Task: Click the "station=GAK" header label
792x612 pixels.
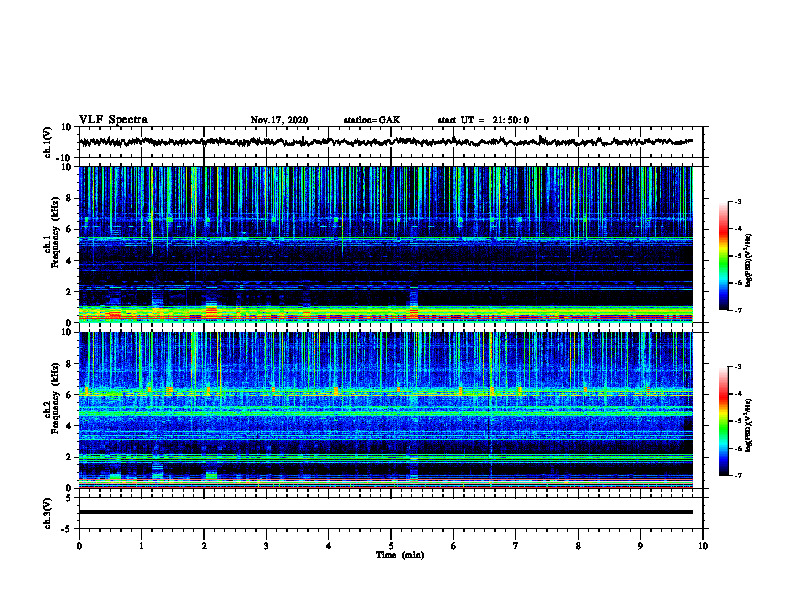Action: (372, 120)
